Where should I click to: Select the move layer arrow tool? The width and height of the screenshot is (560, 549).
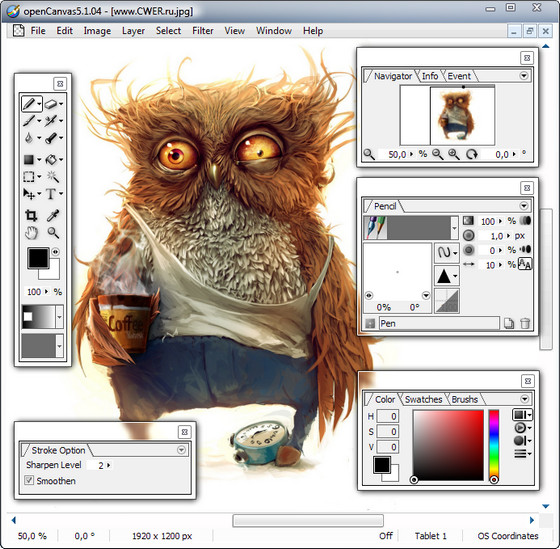(29, 194)
